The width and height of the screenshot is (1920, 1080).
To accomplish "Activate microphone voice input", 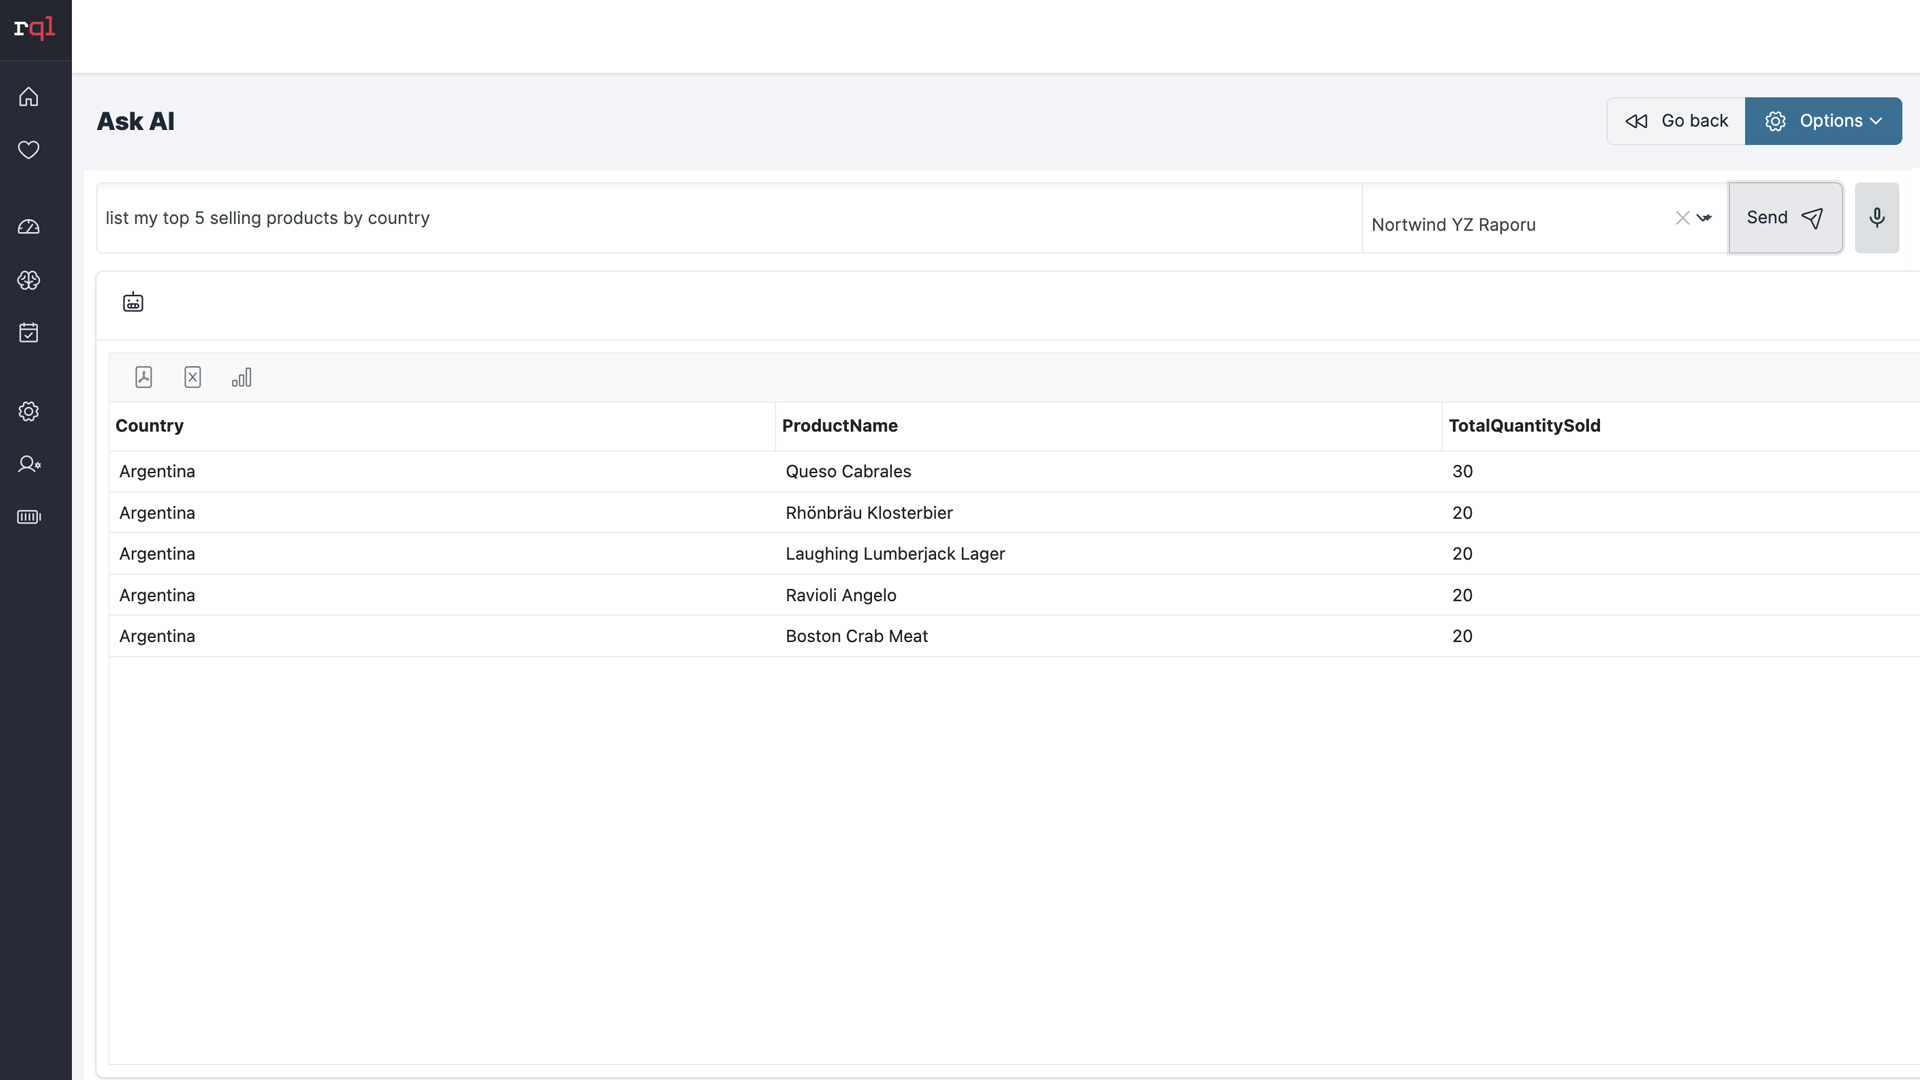I will click(x=1876, y=218).
